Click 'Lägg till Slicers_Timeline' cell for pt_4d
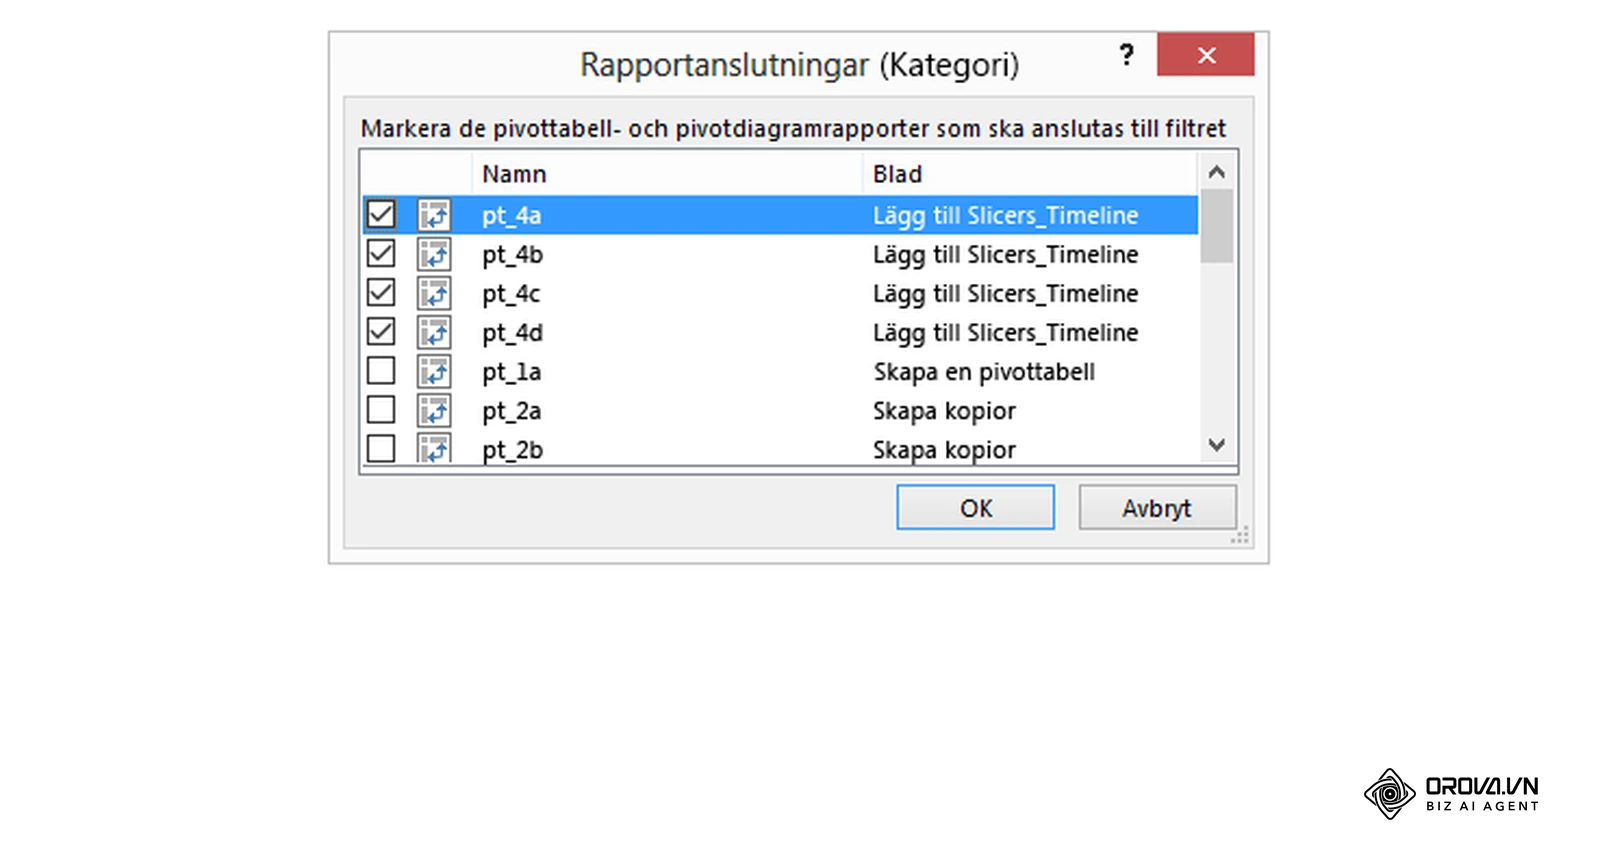Screen dimensions: 1600x860 point(1005,333)
